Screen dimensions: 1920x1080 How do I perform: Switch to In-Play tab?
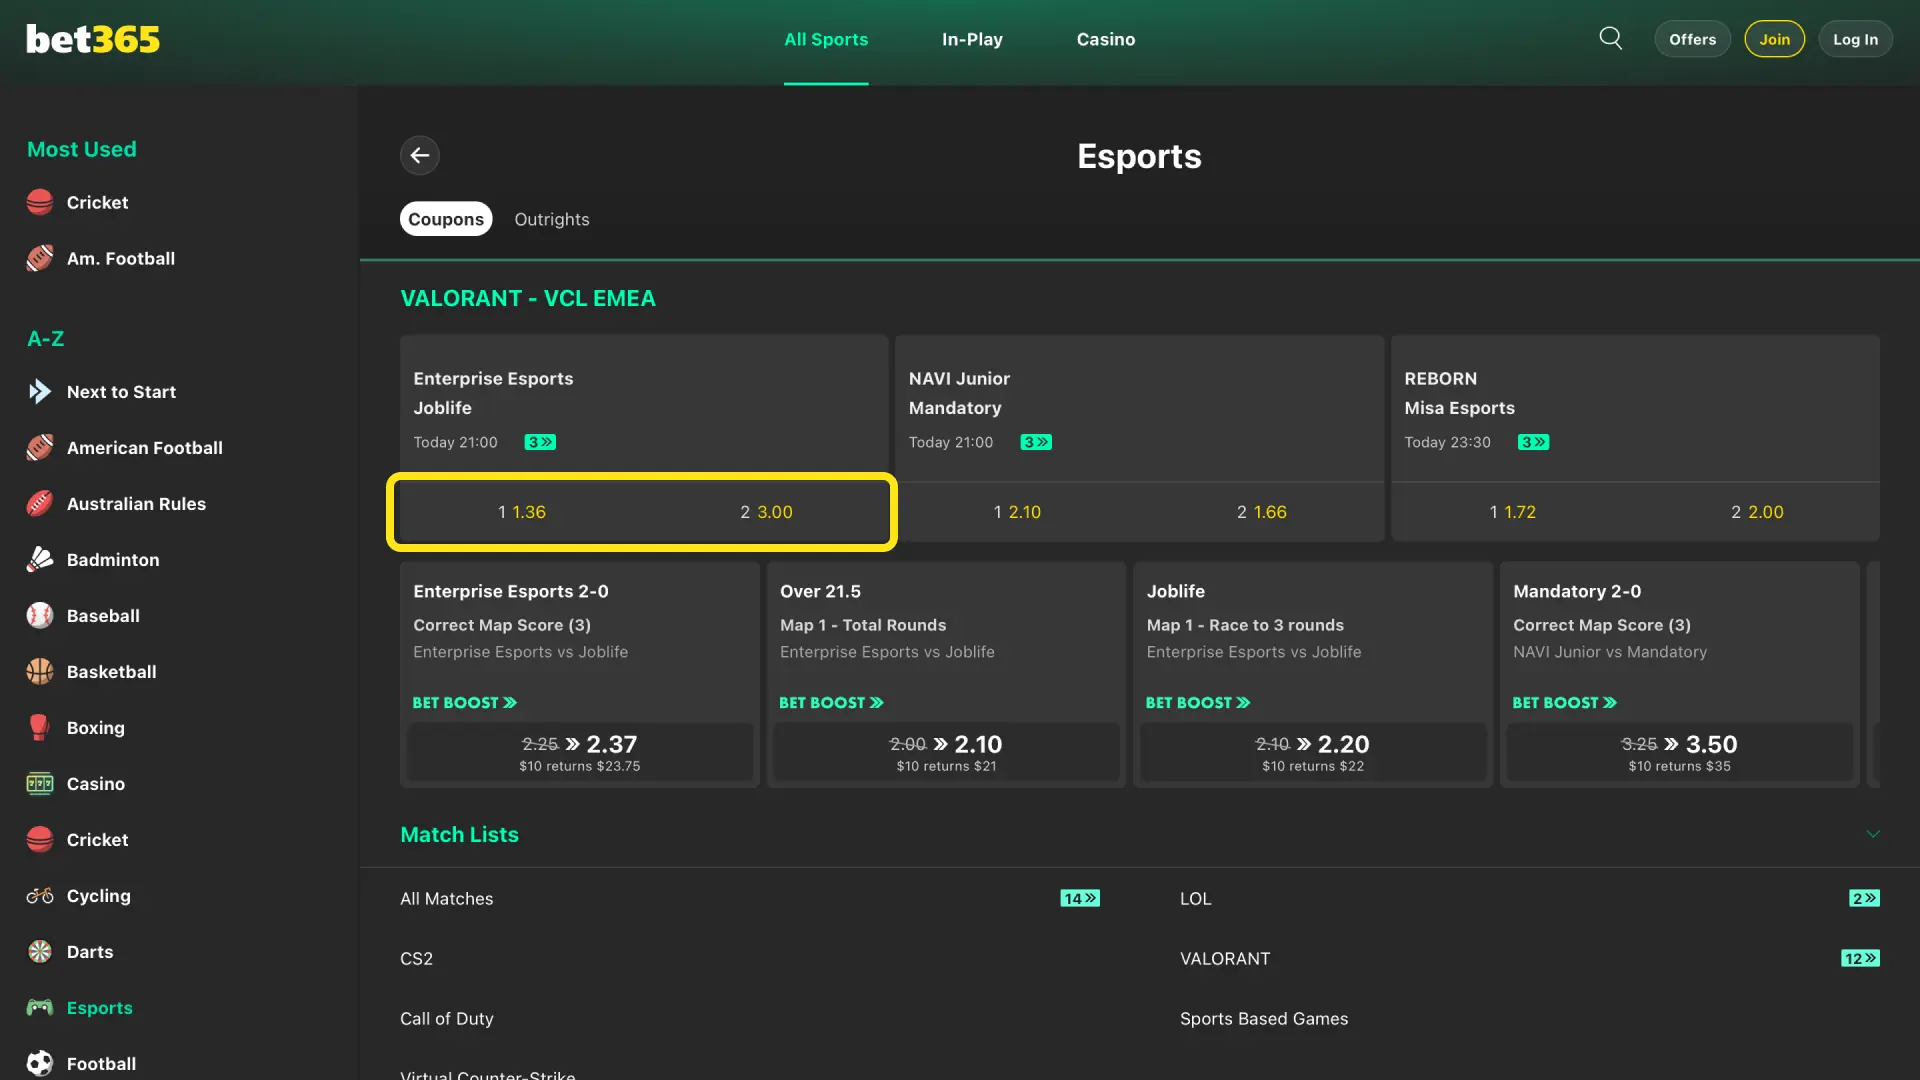tap(972, 39)
